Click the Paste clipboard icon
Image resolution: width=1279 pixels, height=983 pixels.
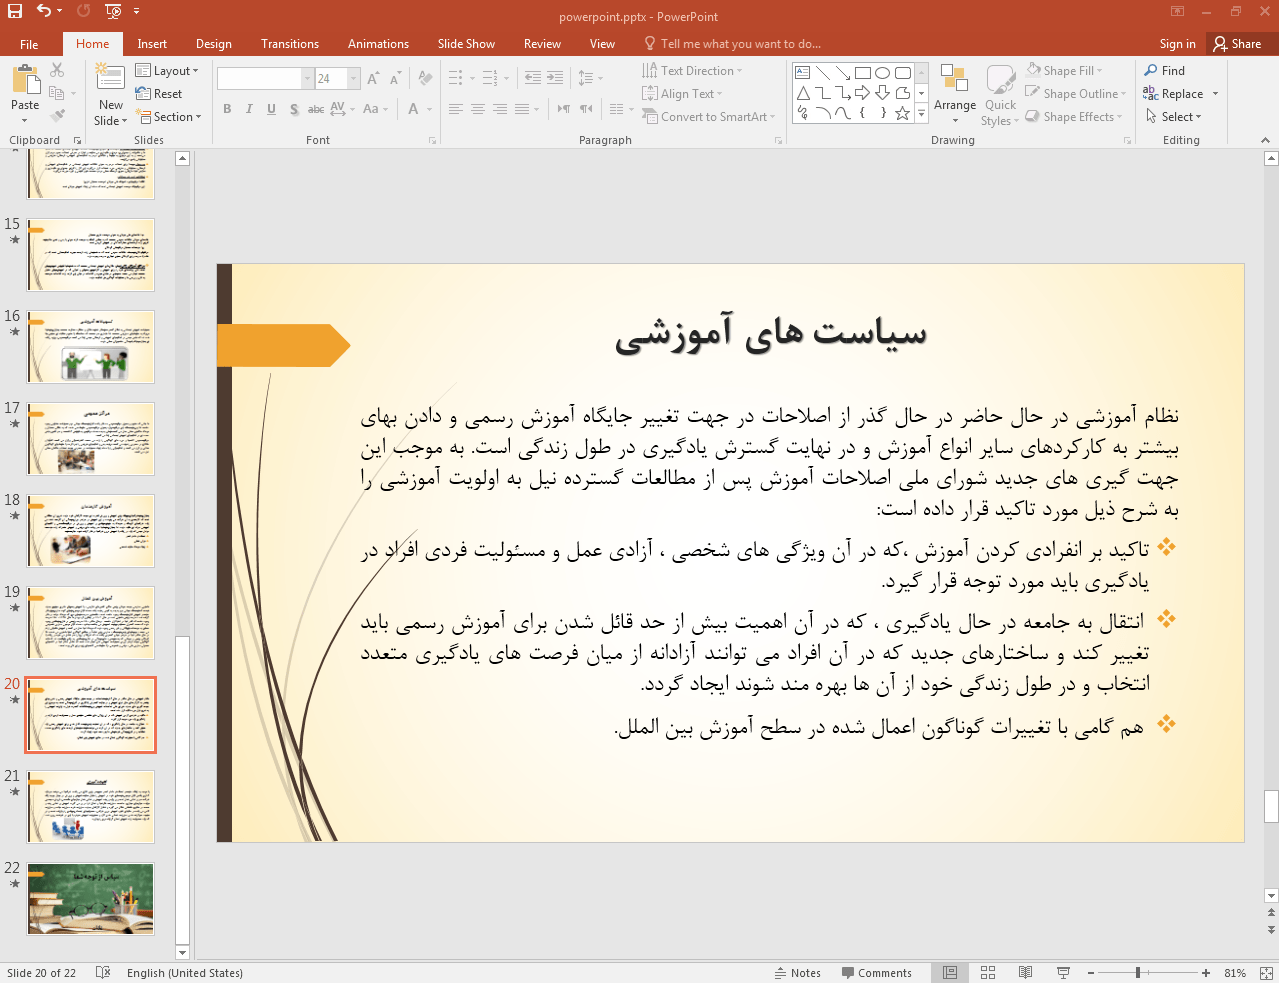[x=25, y=80]
